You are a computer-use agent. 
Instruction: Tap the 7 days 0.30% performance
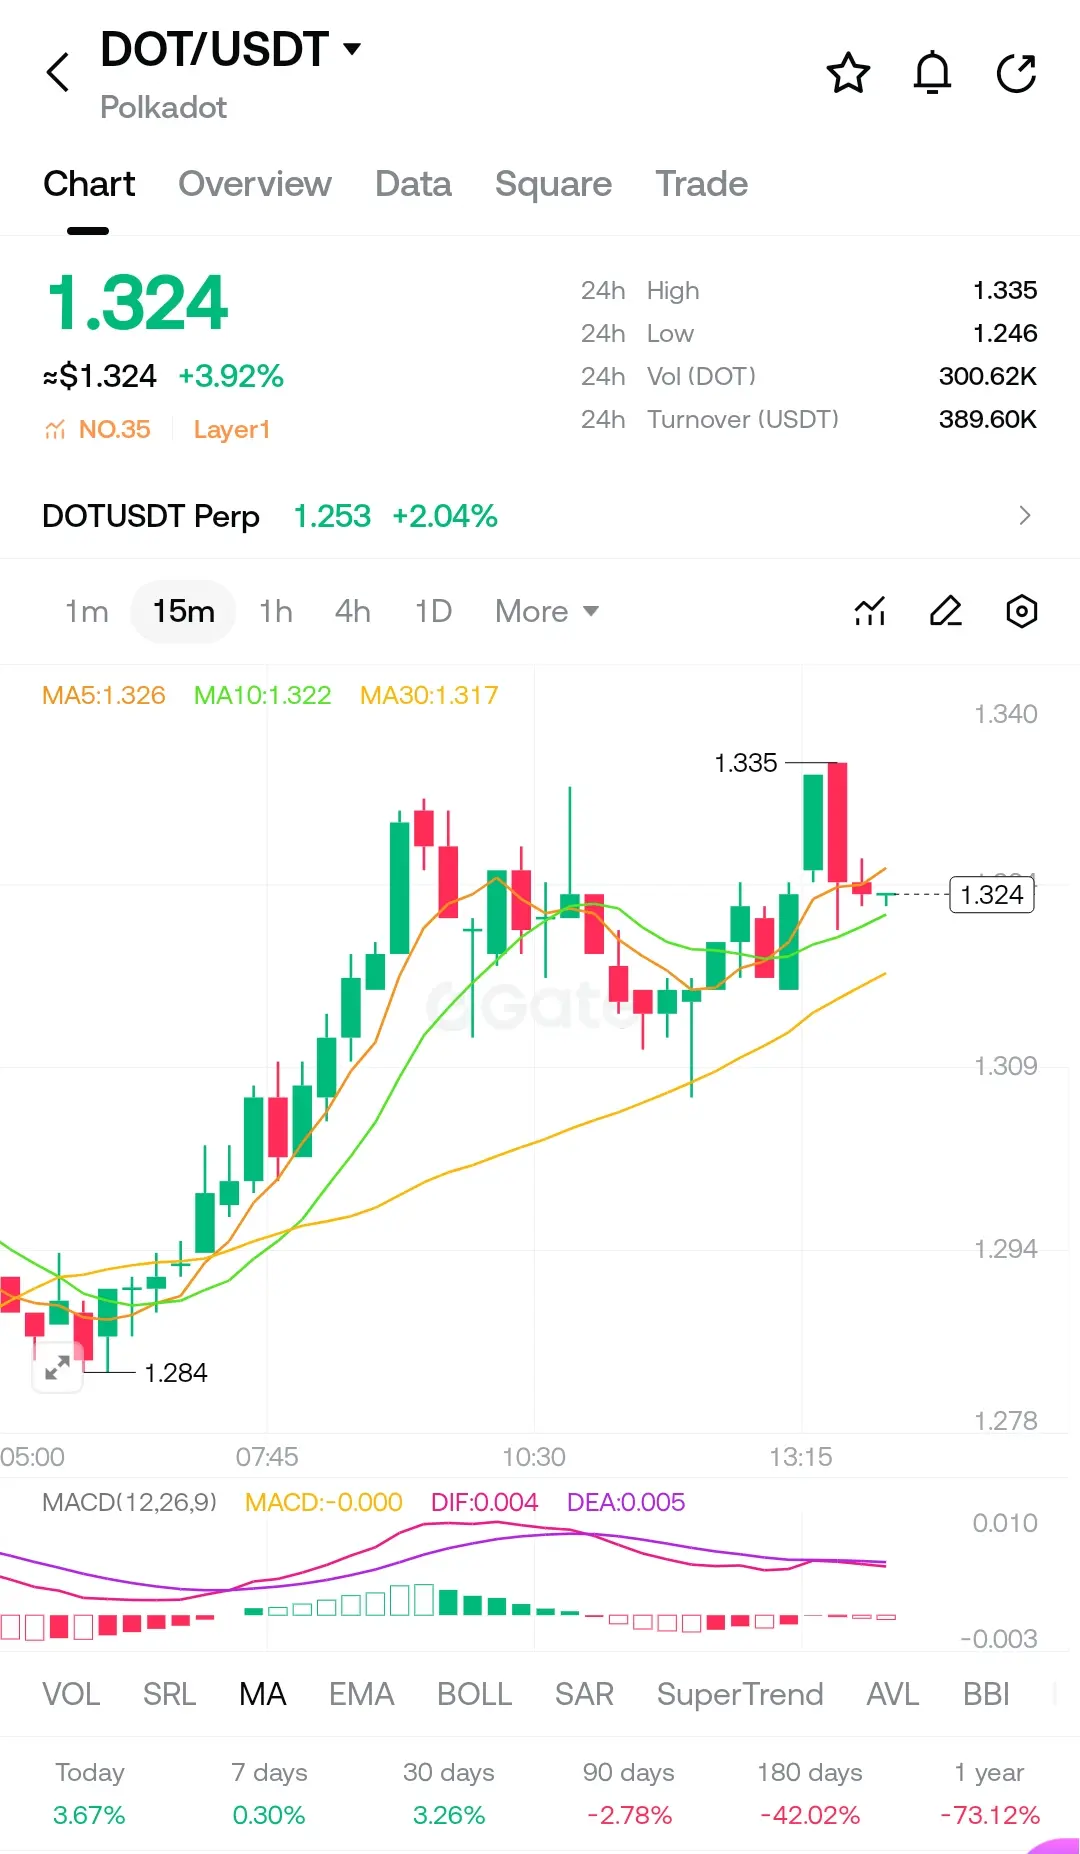[269, 1794]
